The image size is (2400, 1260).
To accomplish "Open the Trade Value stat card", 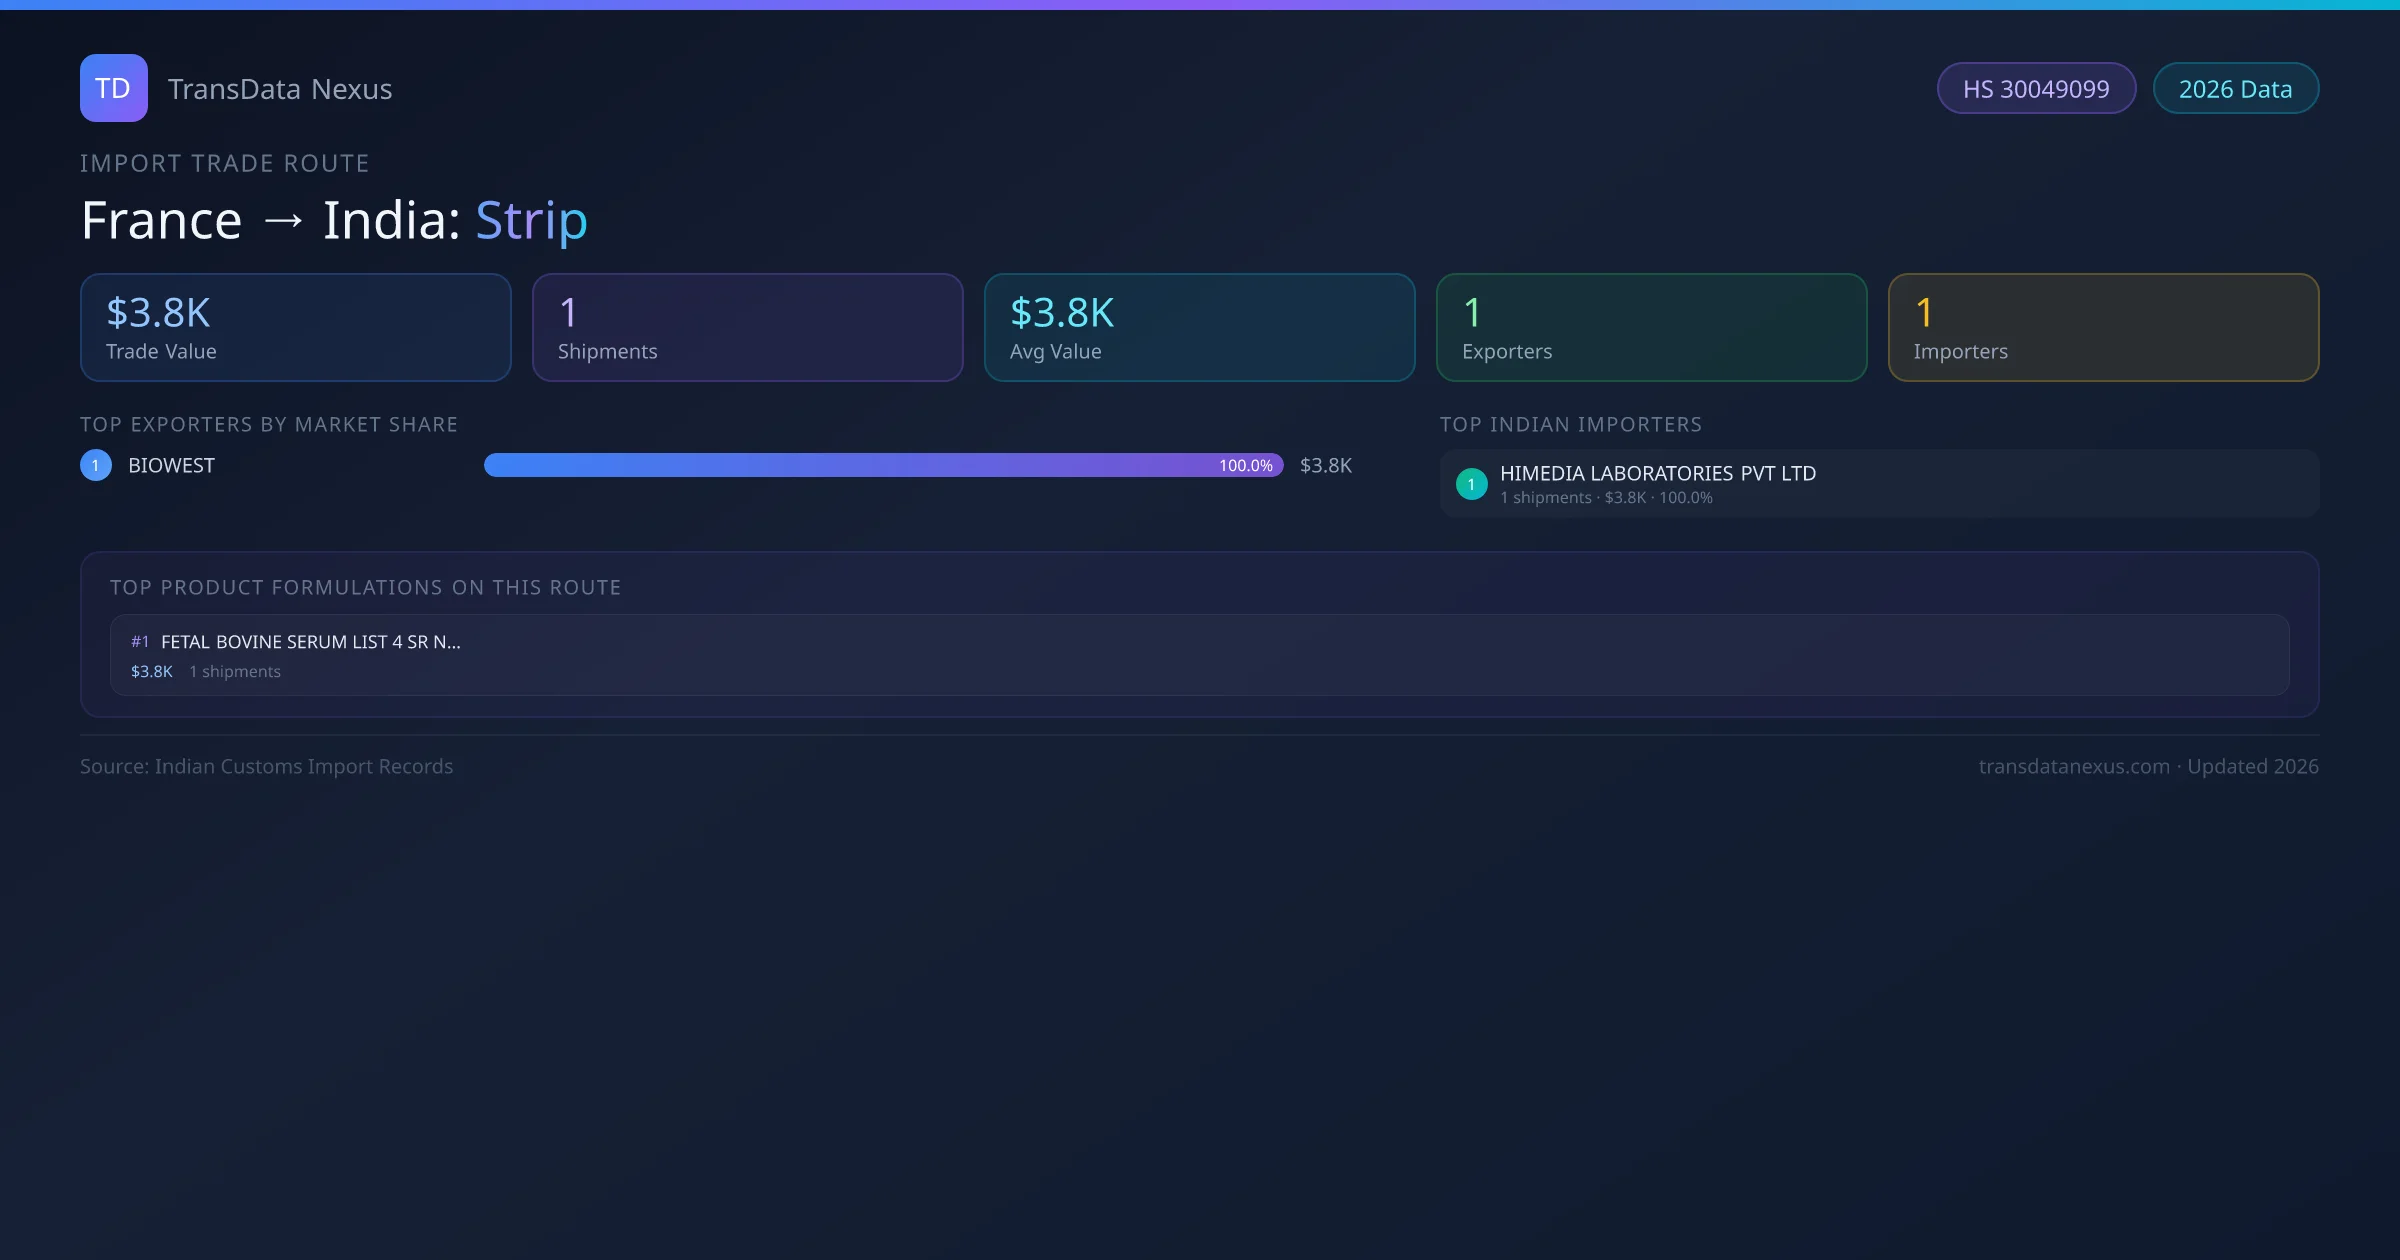I will click(295, 328).
